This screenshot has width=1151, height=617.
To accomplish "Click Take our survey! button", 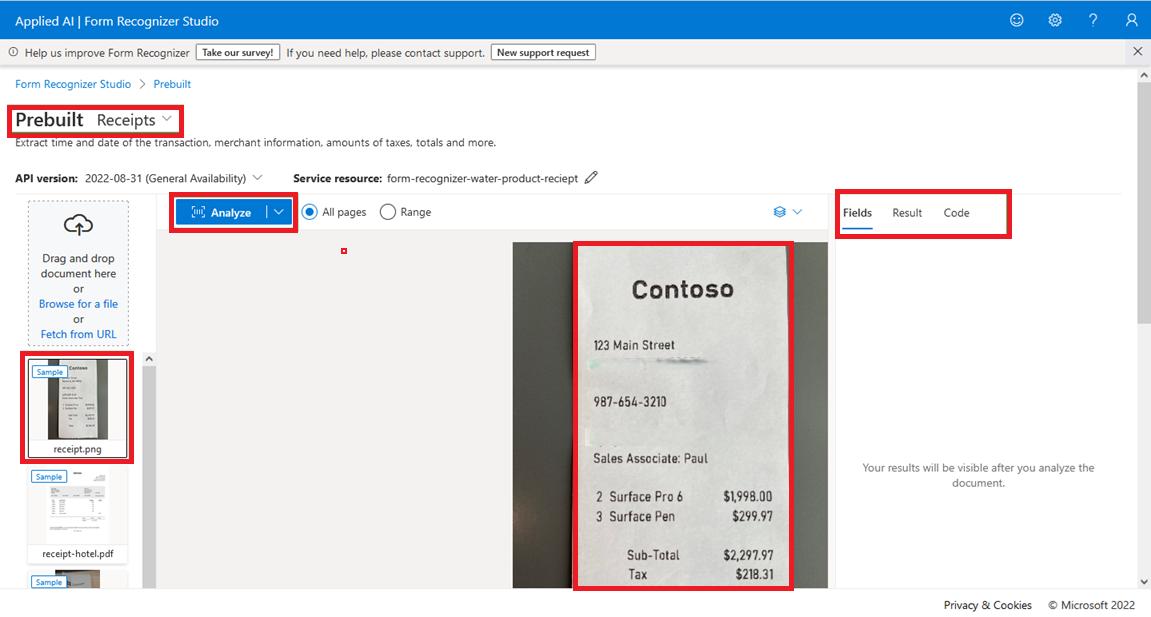I will pos(237,52).
